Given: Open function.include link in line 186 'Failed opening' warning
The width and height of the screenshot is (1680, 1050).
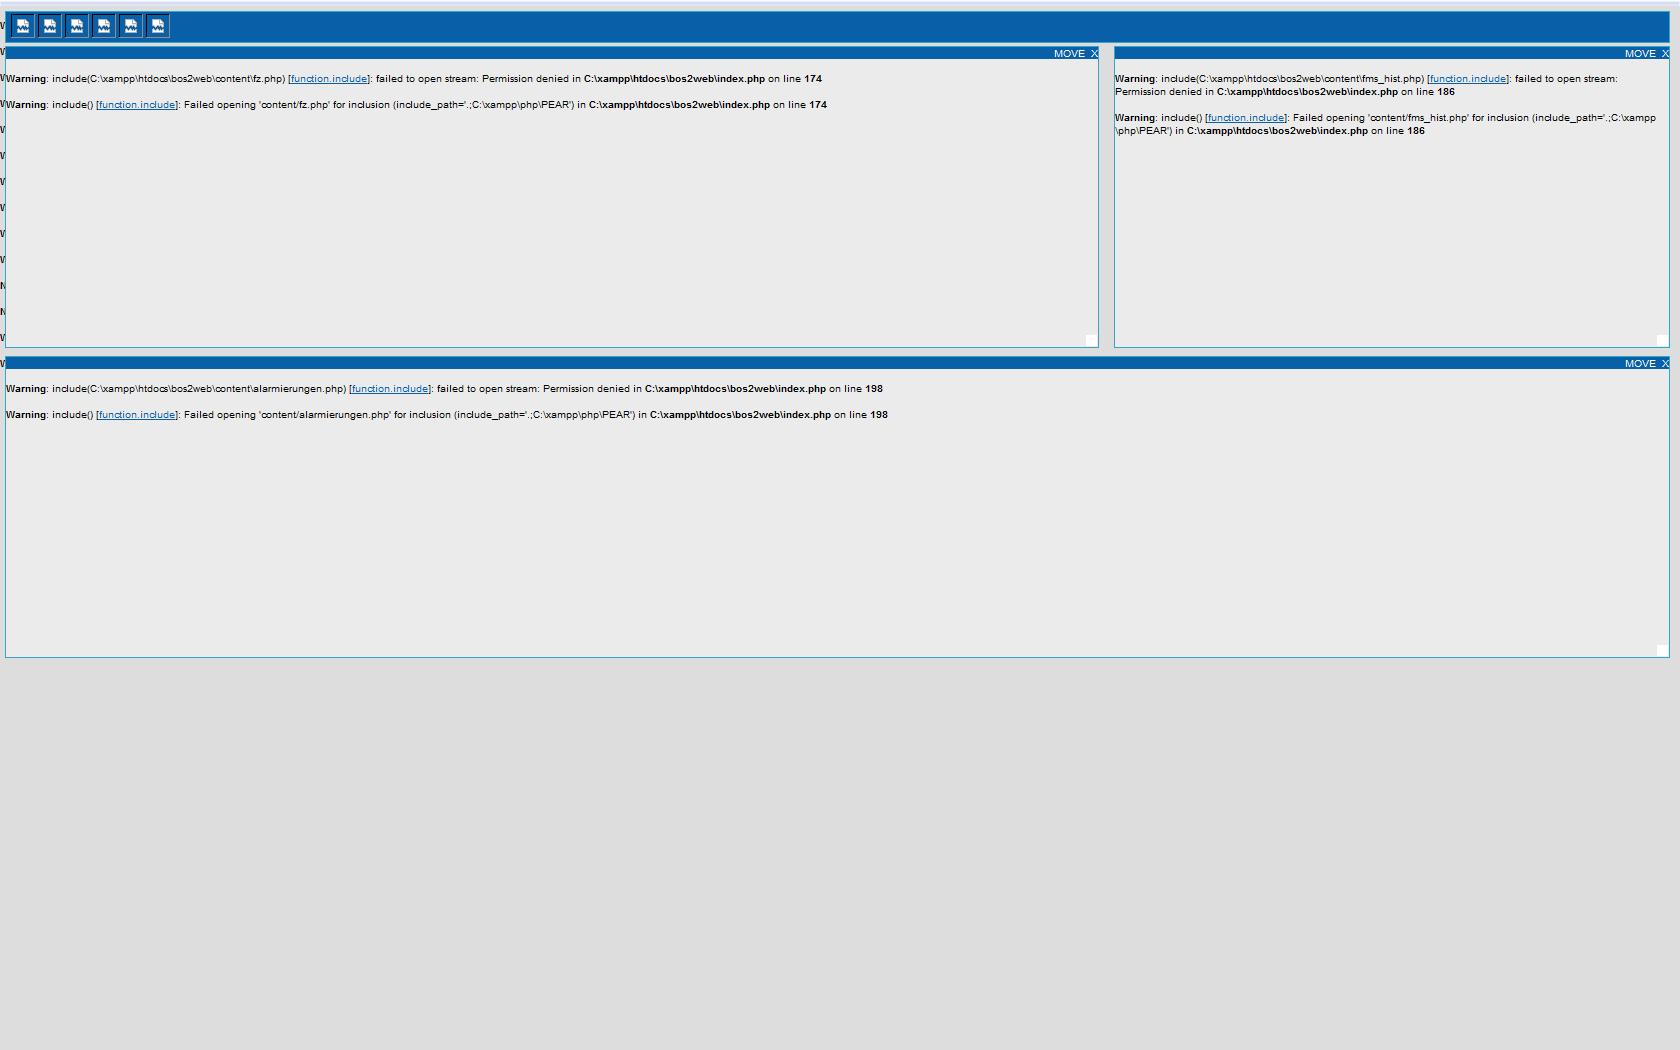Looking at the screenshot, I should (1245, 118).
